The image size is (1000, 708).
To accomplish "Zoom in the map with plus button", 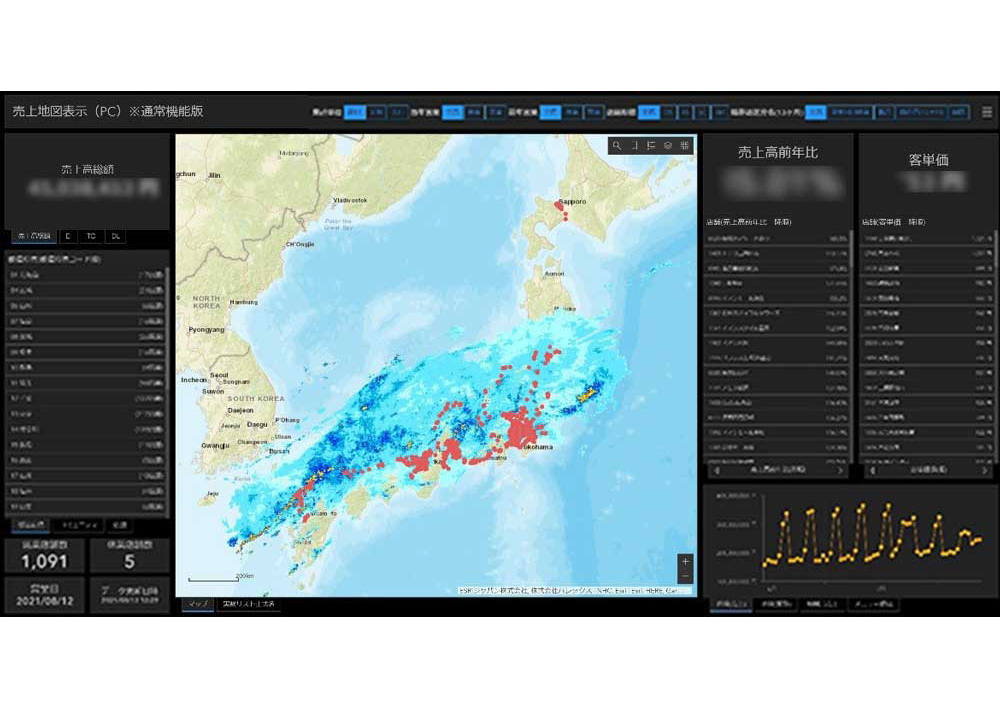I will pyautogui.click(x=685, y=561).
